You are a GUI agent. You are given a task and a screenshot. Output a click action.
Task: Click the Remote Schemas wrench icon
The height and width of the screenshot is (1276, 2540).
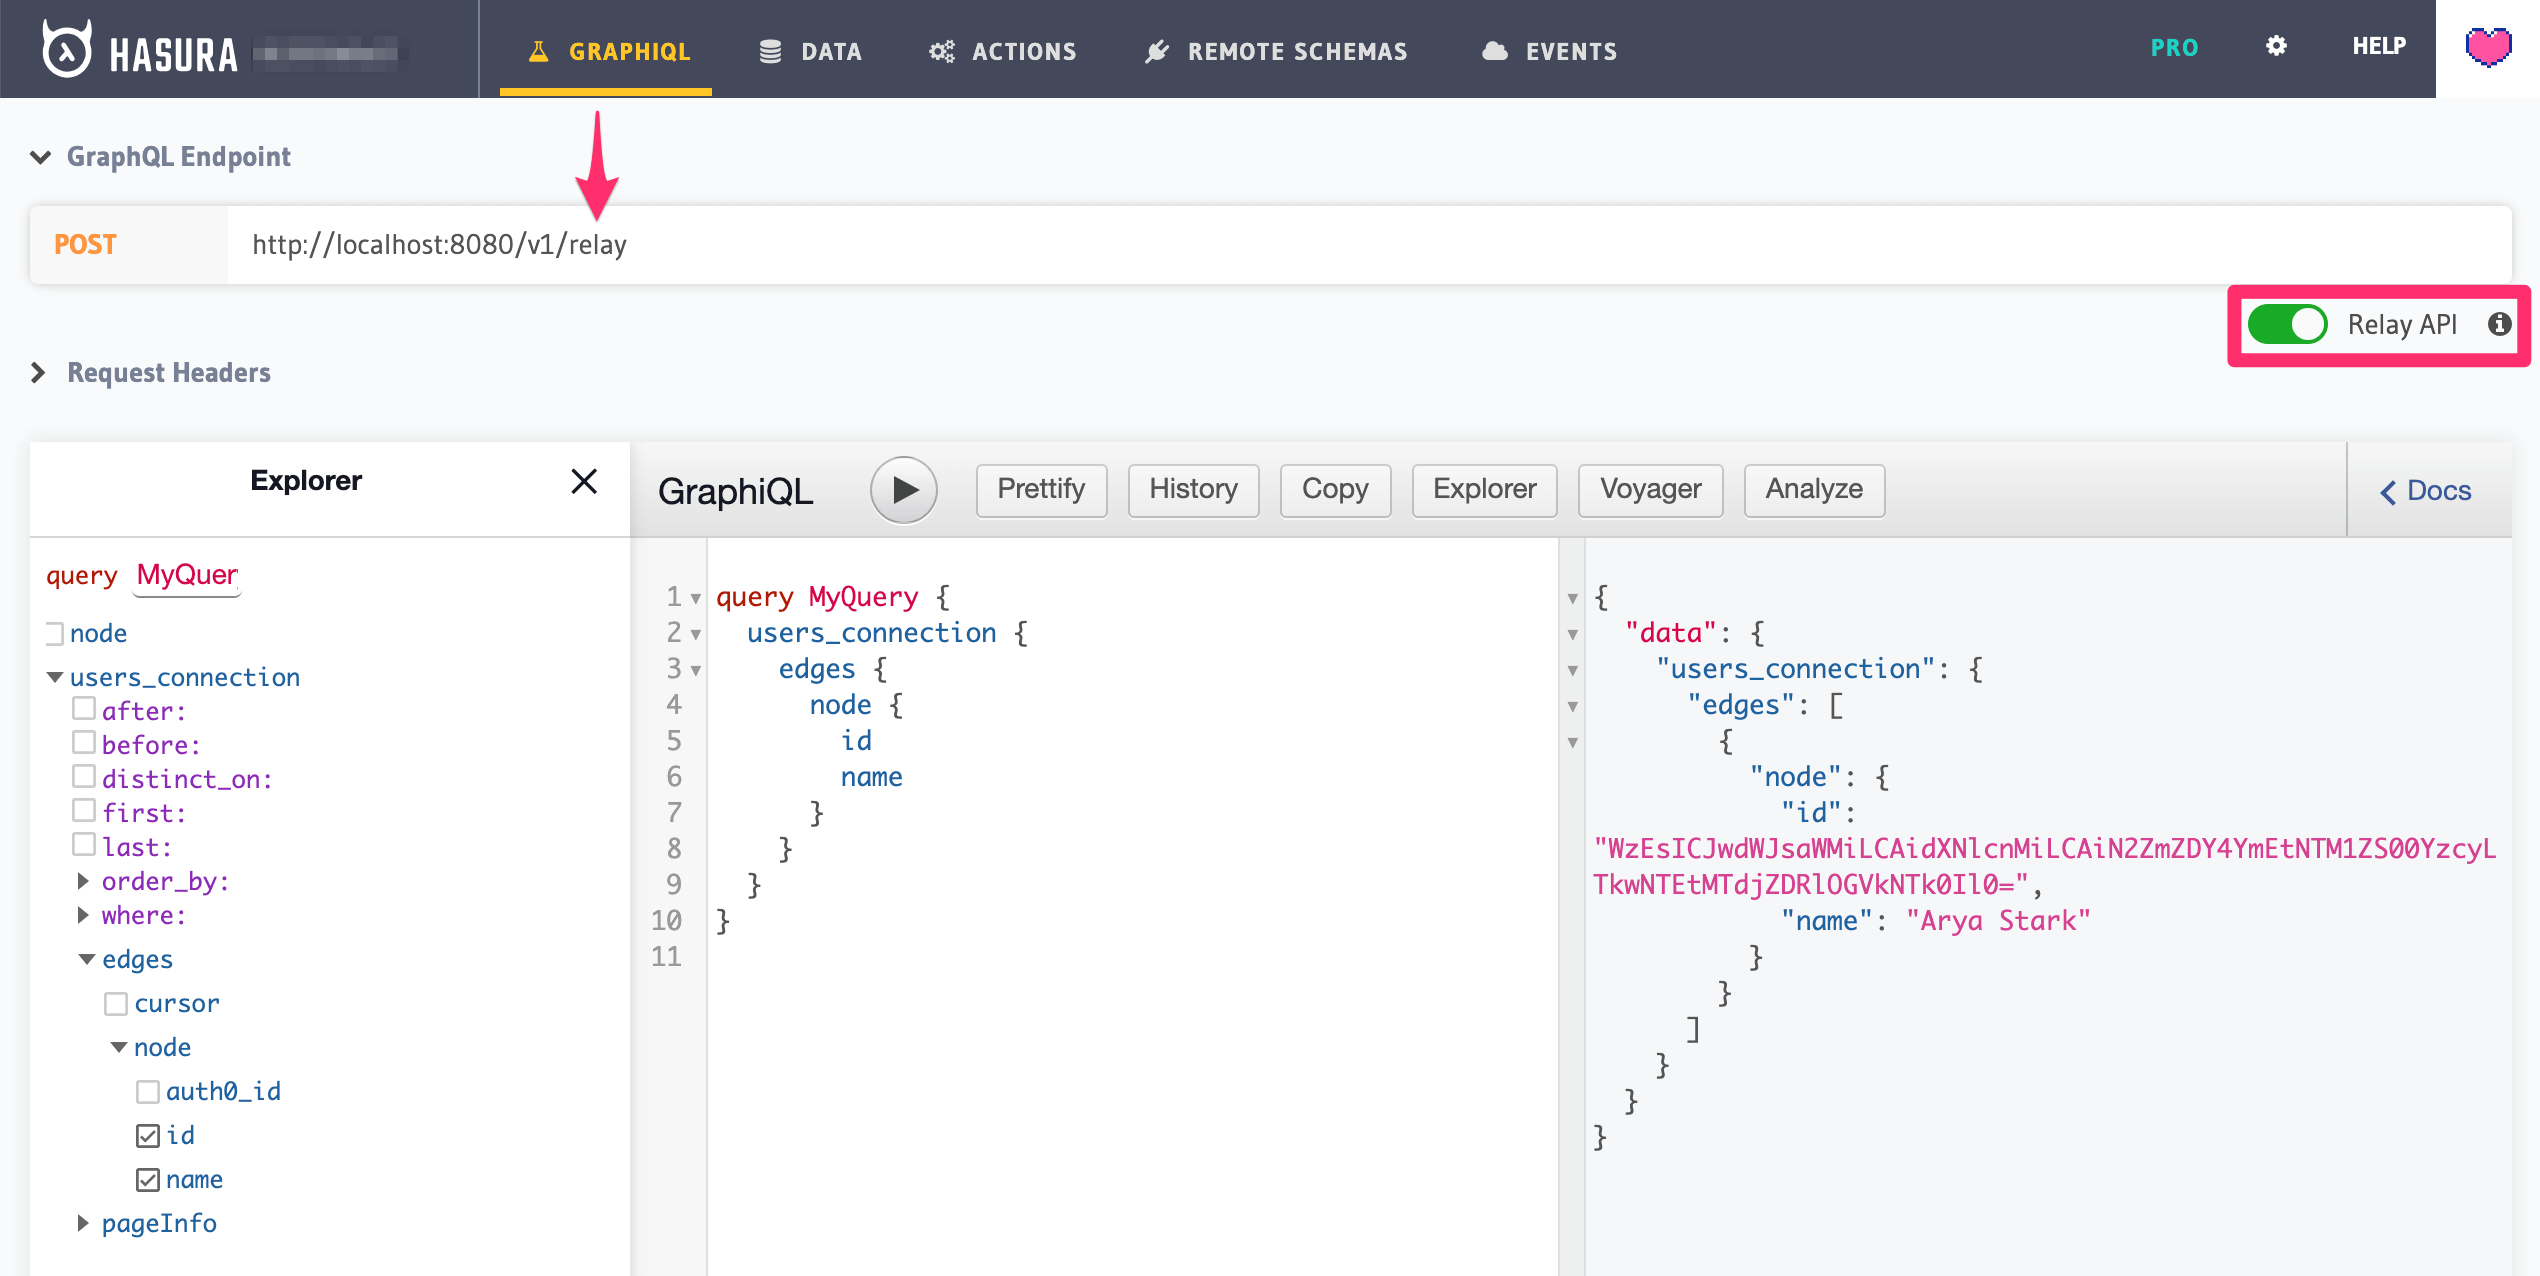click(1157, 50)
